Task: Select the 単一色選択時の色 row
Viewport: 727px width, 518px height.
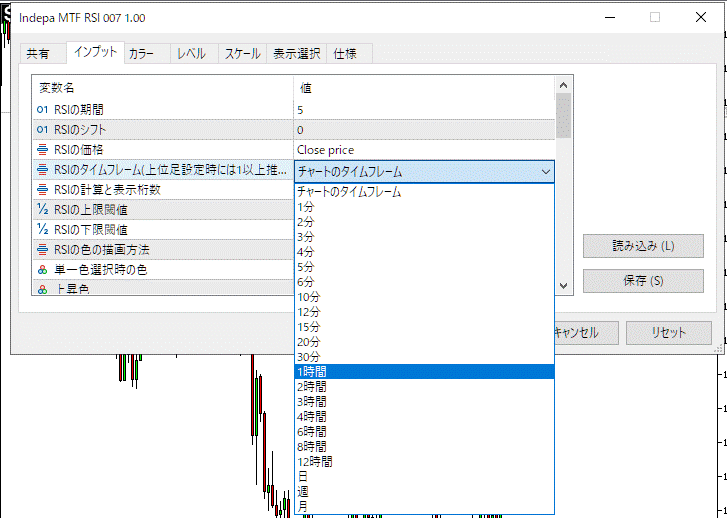Action: [163, 269]
